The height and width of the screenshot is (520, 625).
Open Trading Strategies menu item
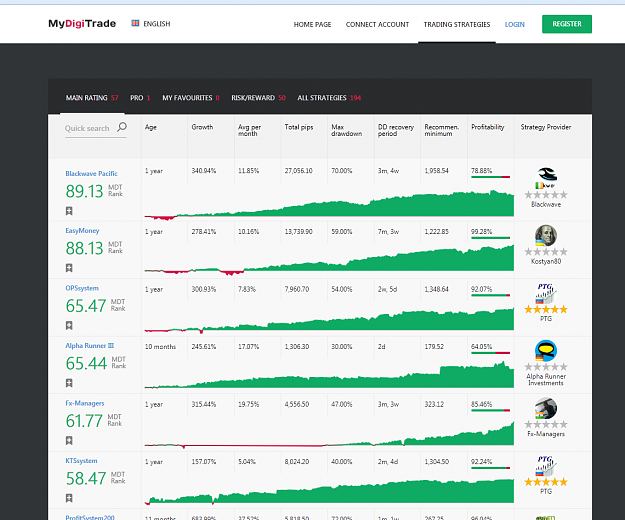[x=457, y=25]
